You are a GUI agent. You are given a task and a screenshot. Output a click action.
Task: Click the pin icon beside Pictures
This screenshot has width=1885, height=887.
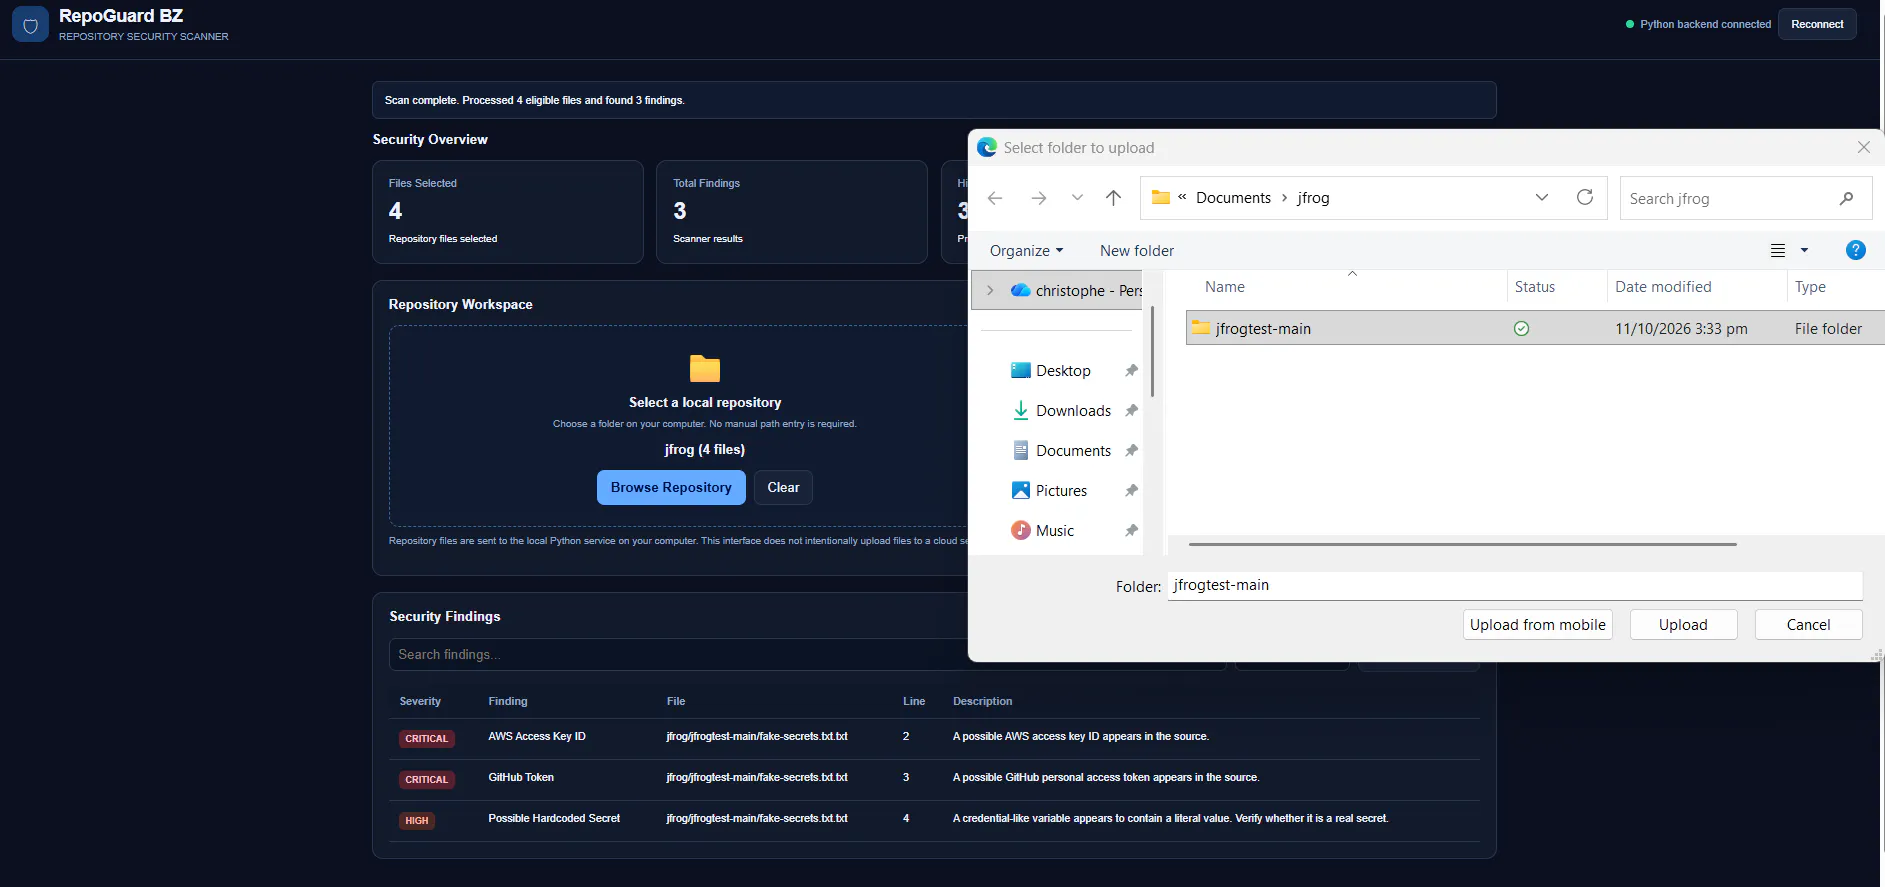[1131, 491]
